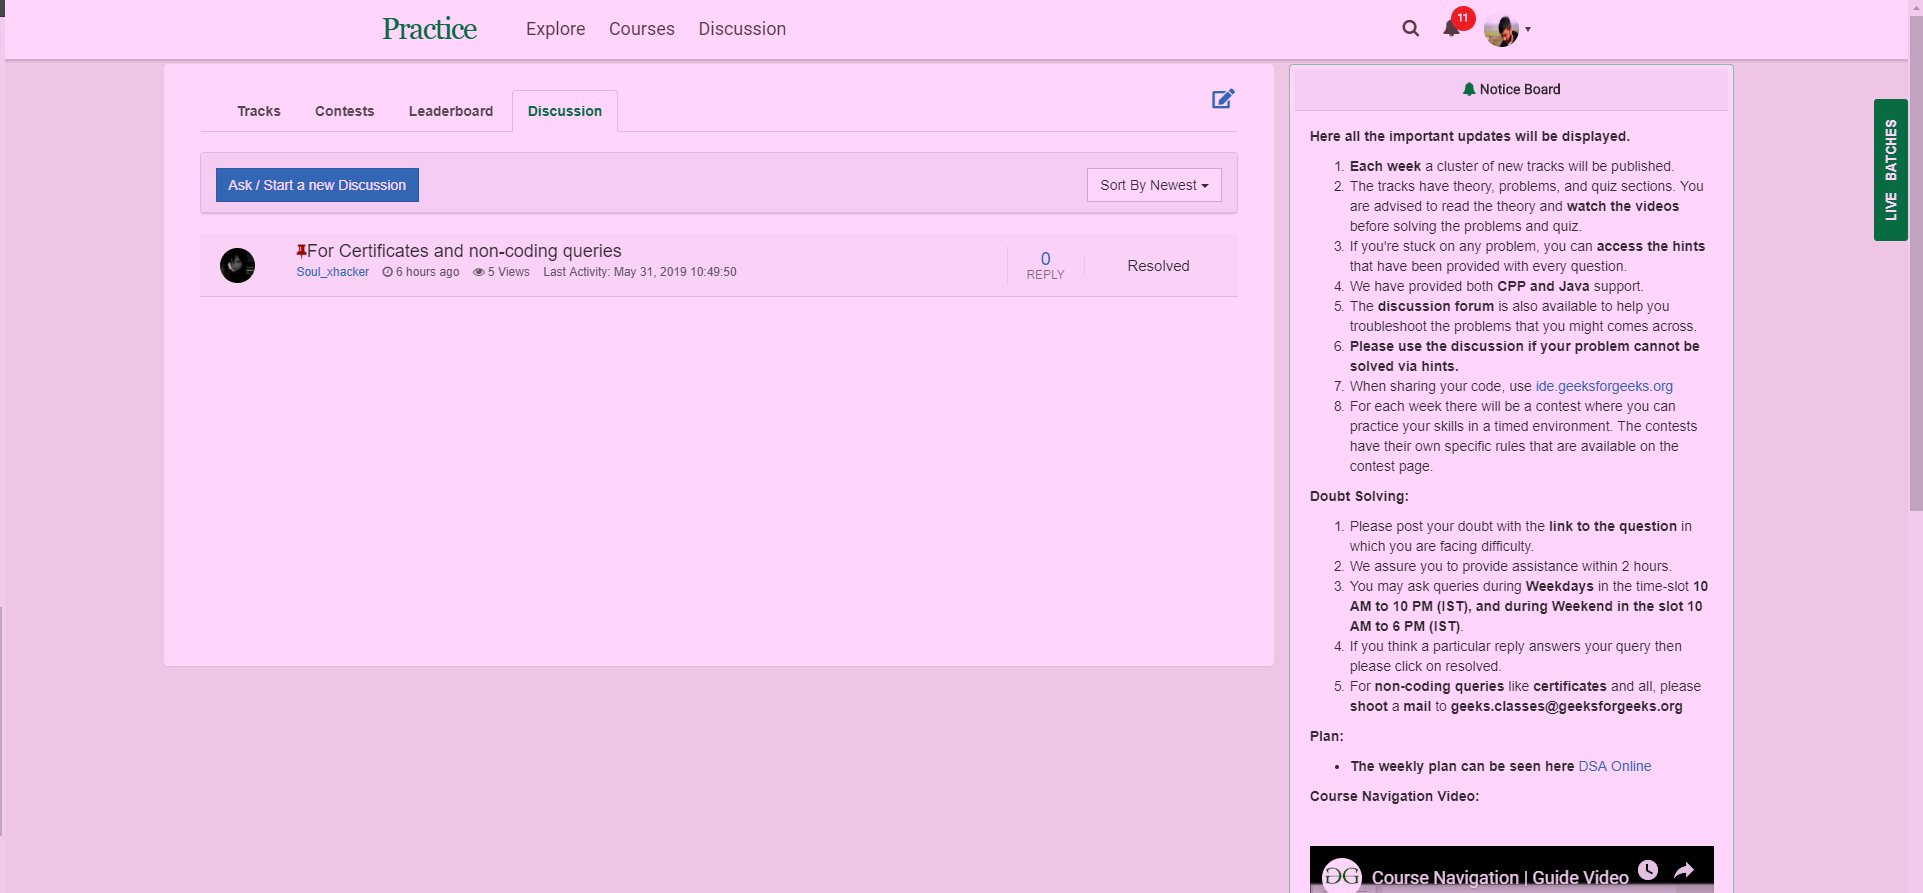
Task: Open the ide.geeksforgeeks.org link
Action: (x=1604, y=386)
